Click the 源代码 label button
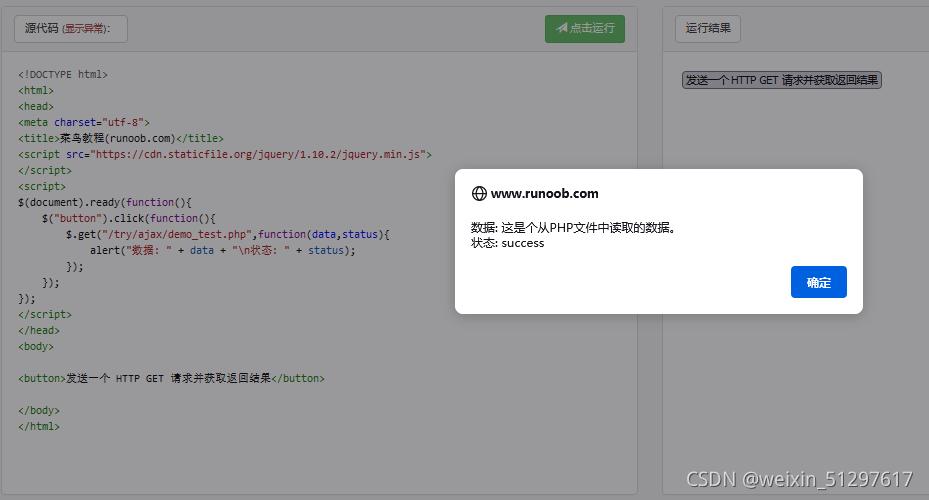Screen dimensions: 929x500 coord(71,28)
